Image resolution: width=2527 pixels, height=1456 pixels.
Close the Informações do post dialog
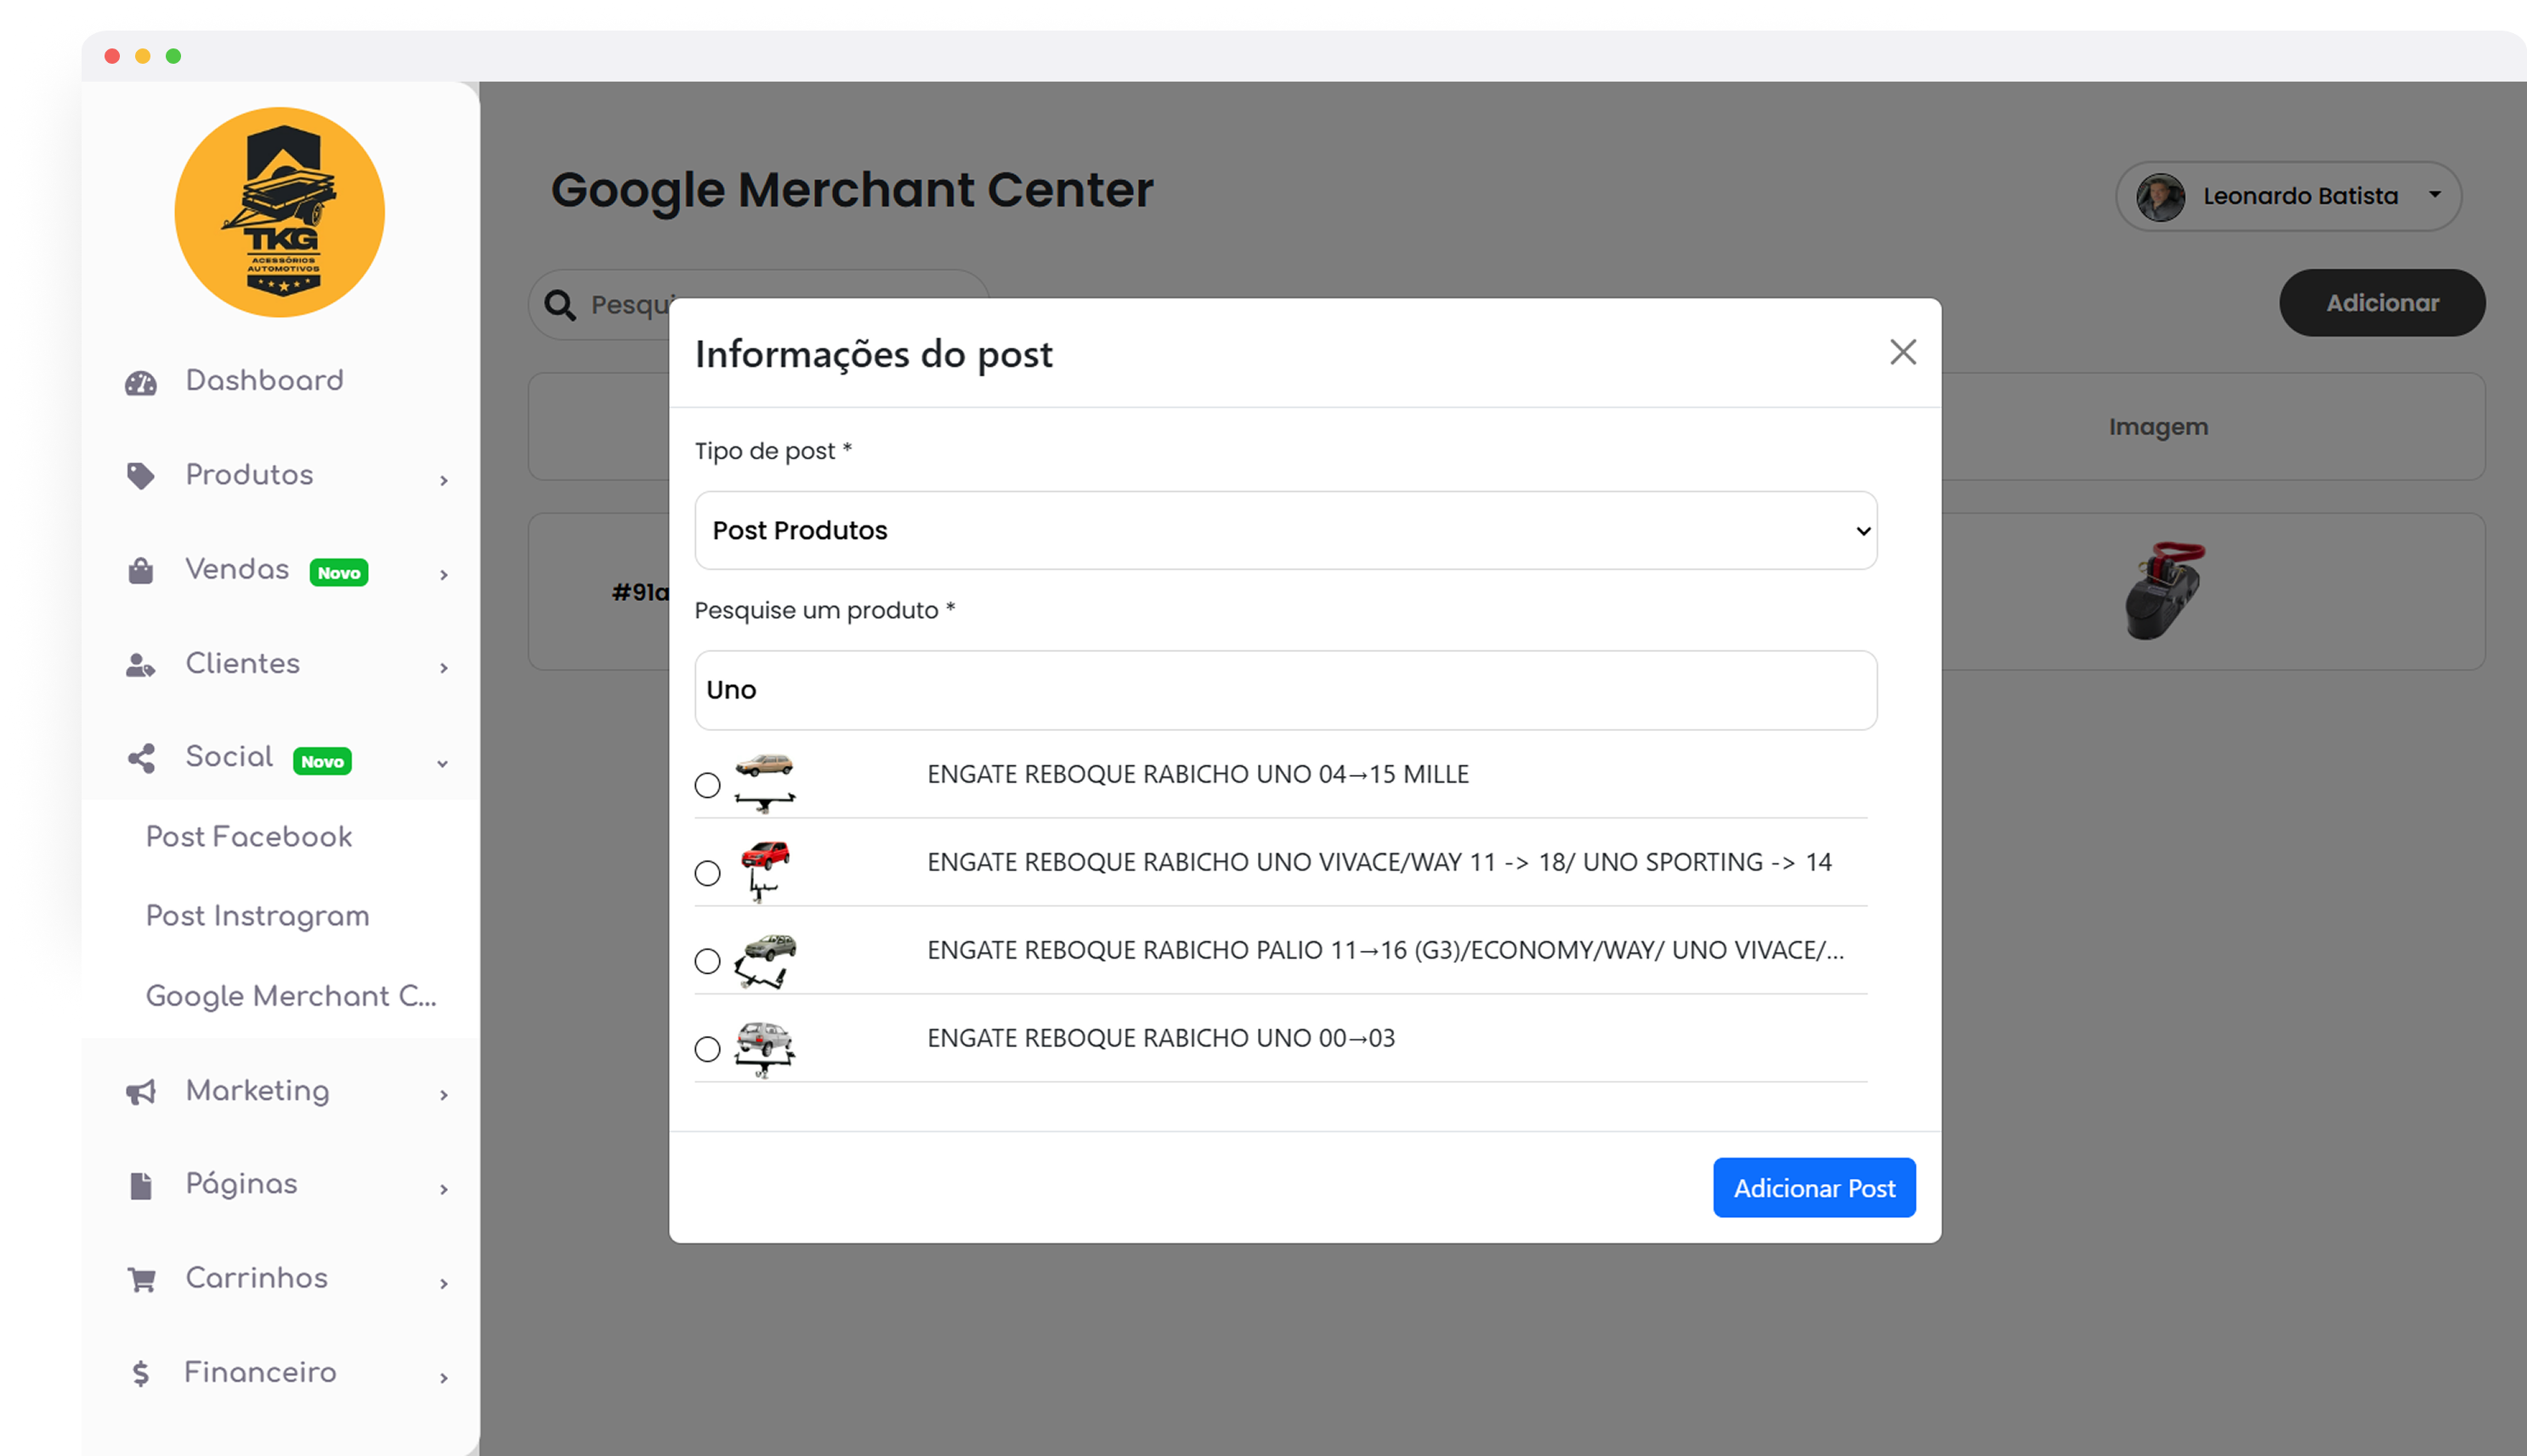click(x=1902, y=352)
